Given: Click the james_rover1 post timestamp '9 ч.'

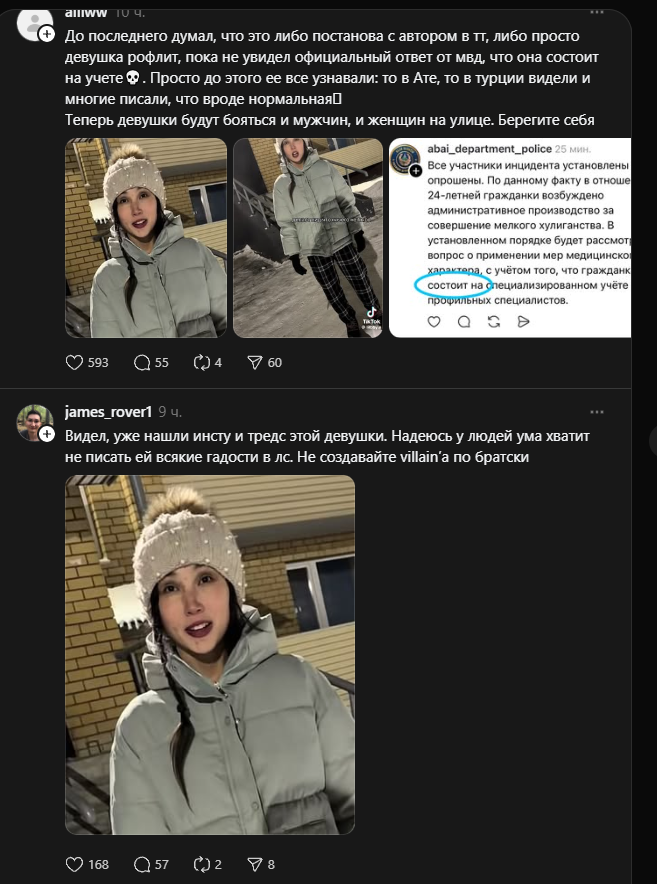Looking at the screenshot, I should 170,412.
